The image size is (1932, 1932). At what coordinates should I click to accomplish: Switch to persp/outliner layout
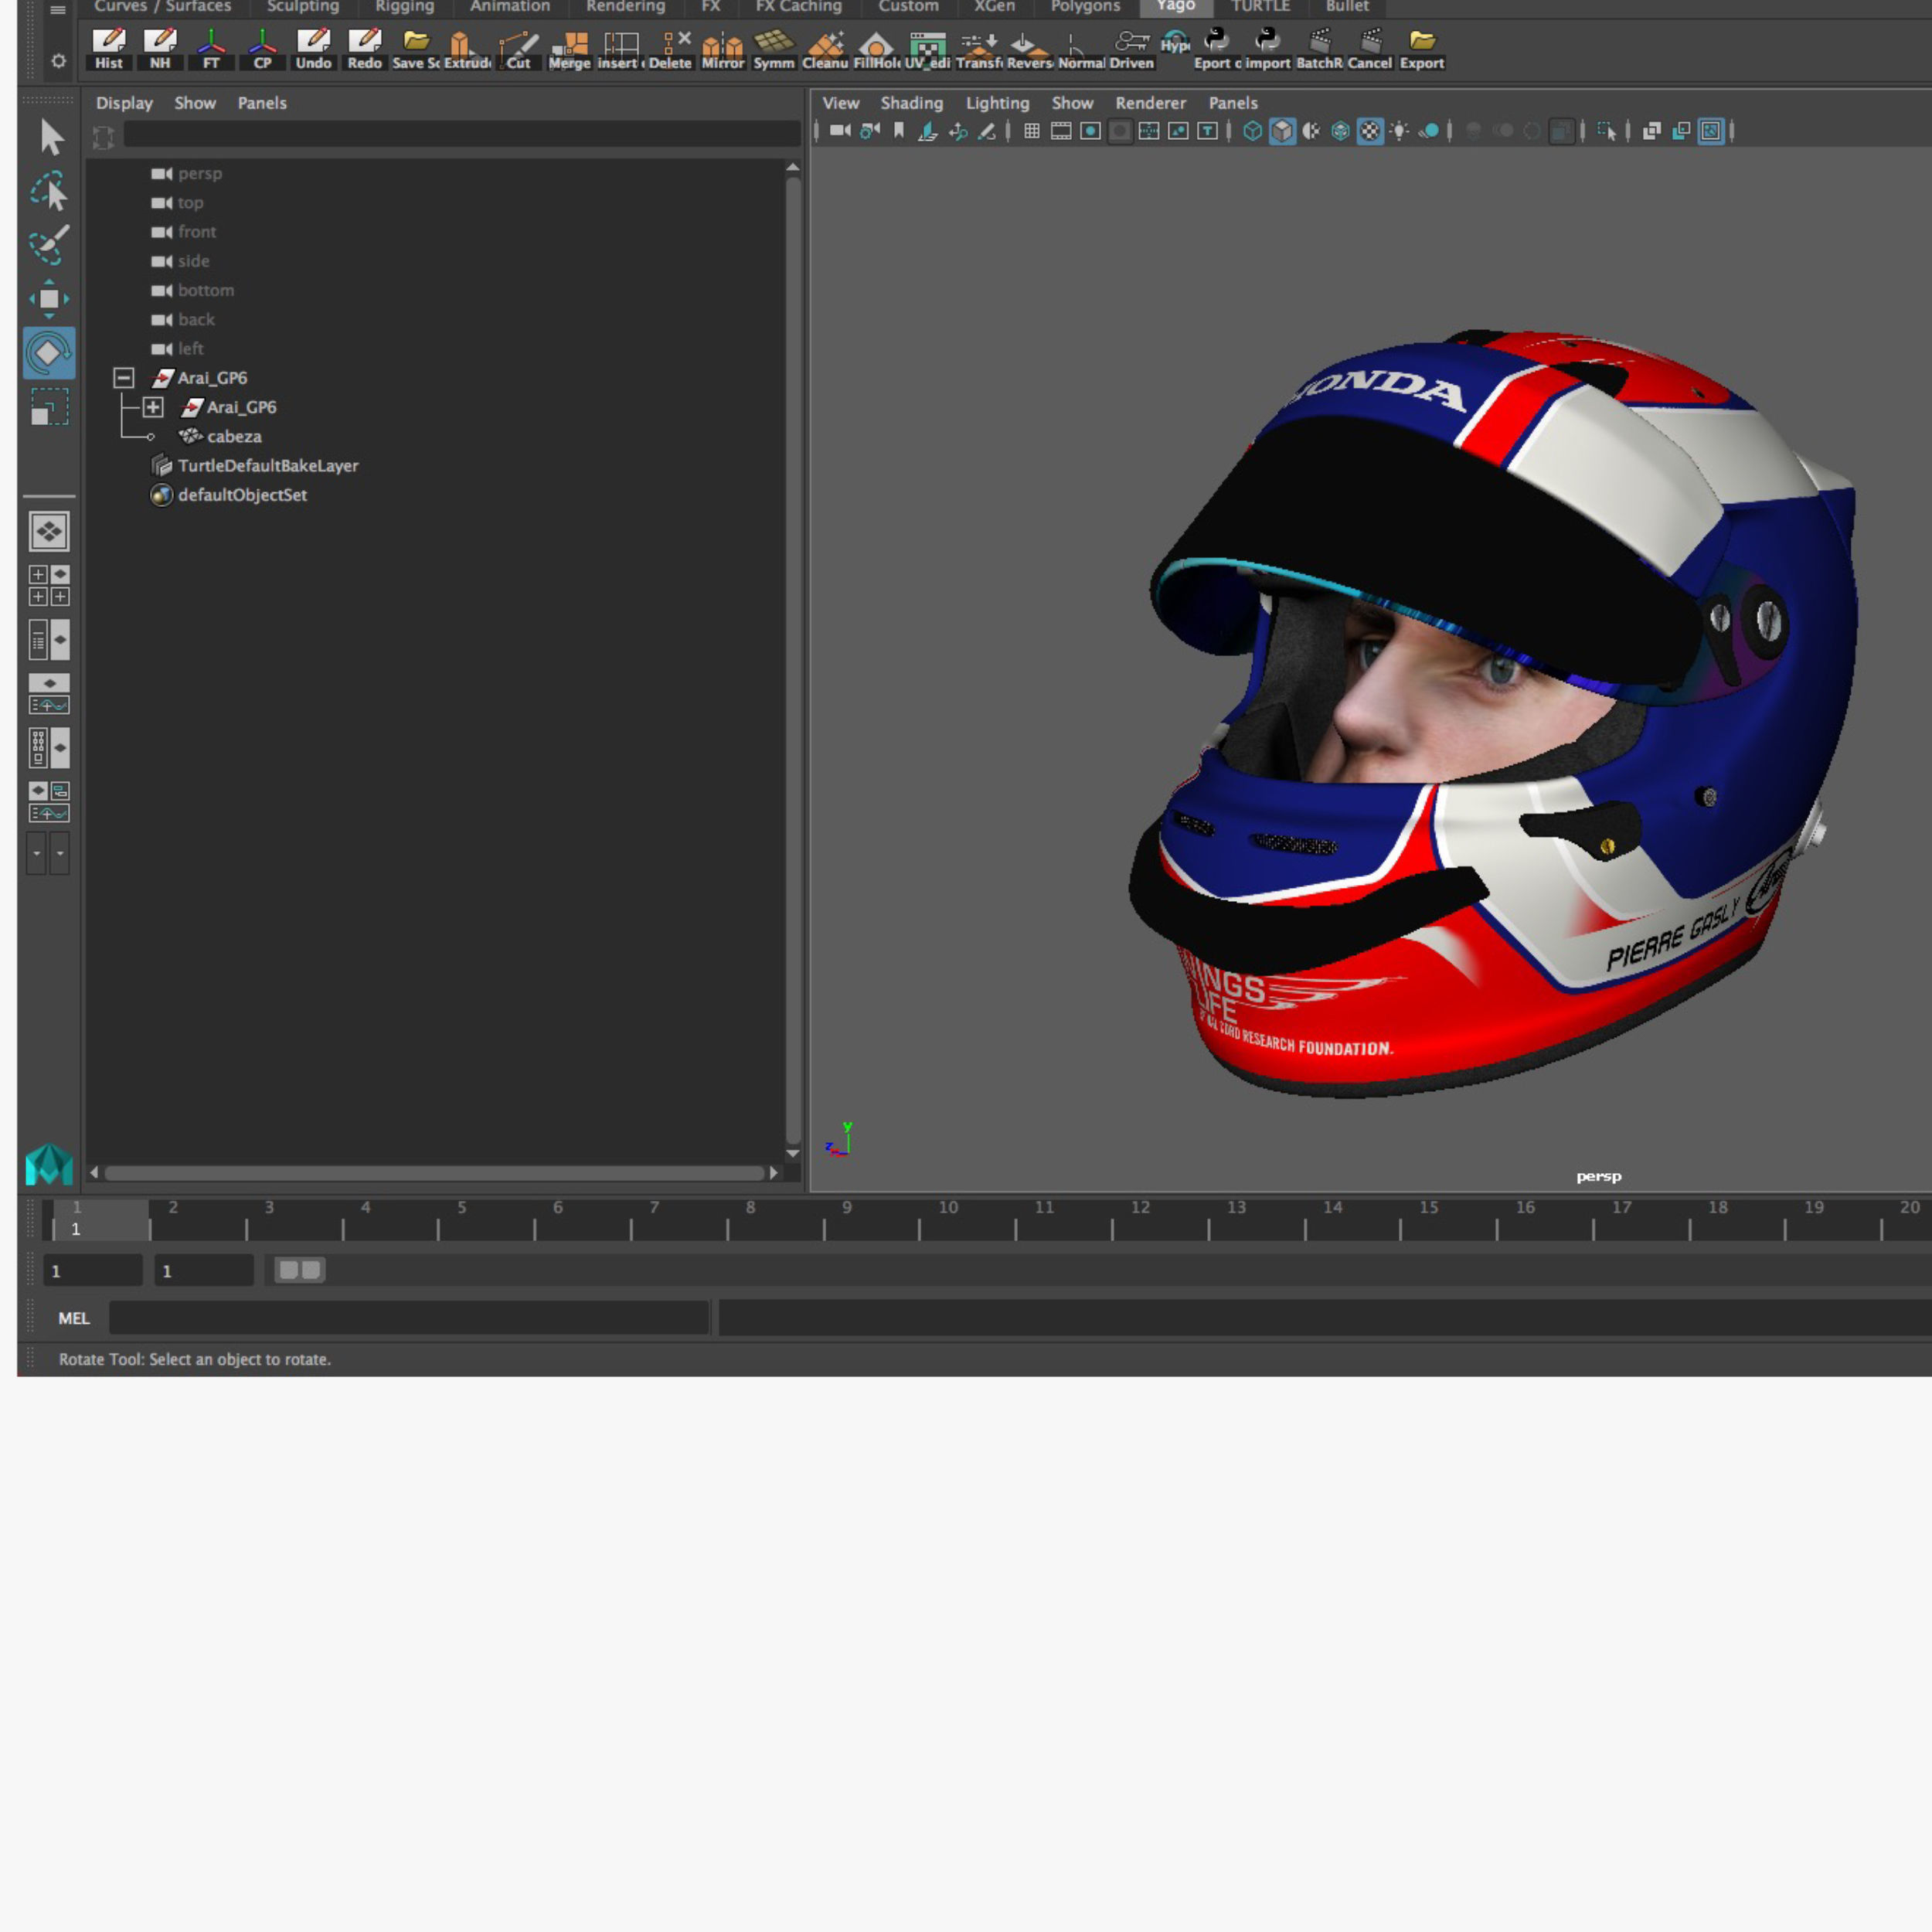click(49, 640)
